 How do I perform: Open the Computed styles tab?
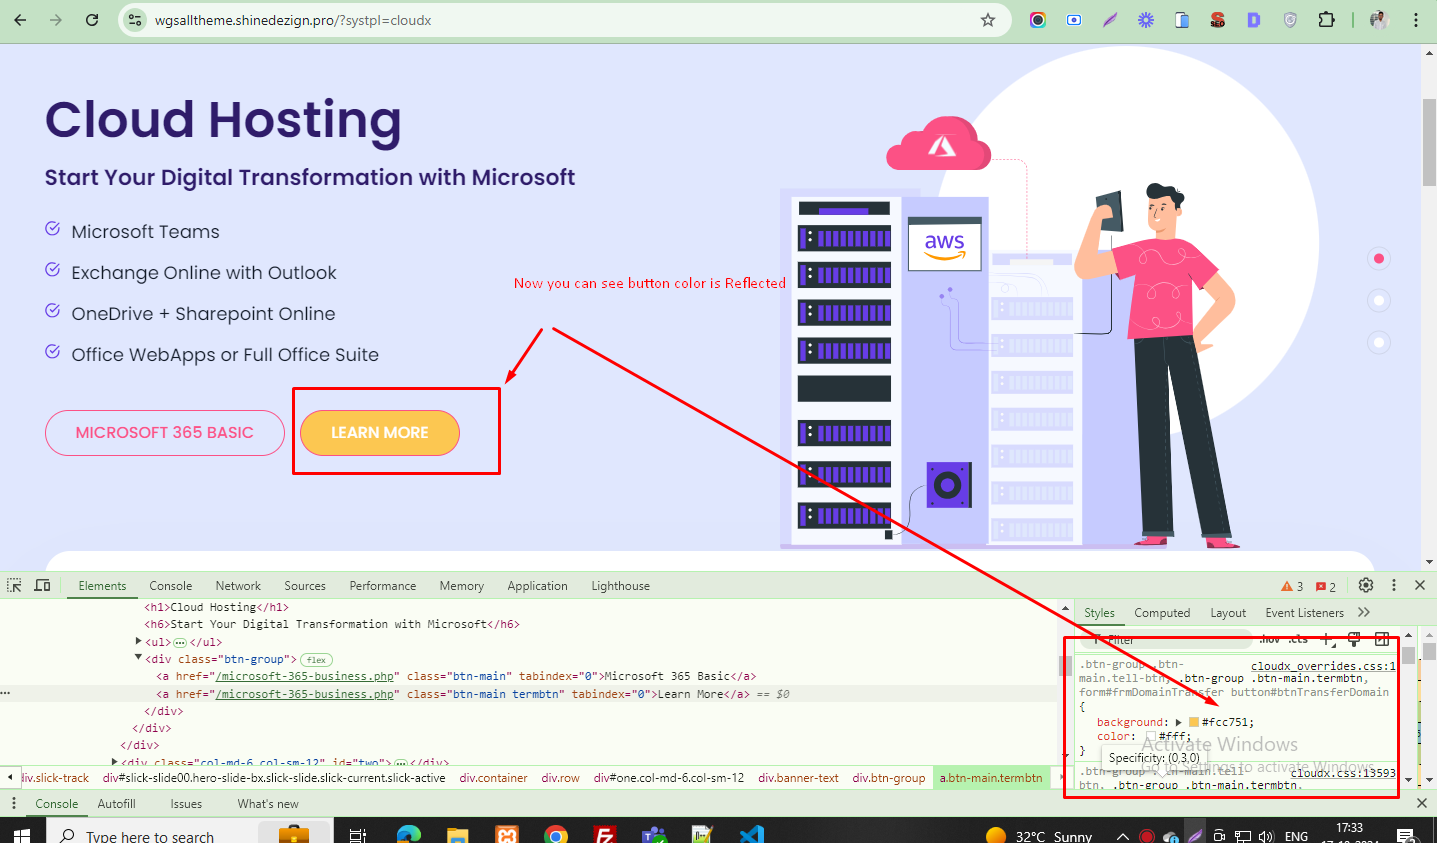coord(1162,613)
